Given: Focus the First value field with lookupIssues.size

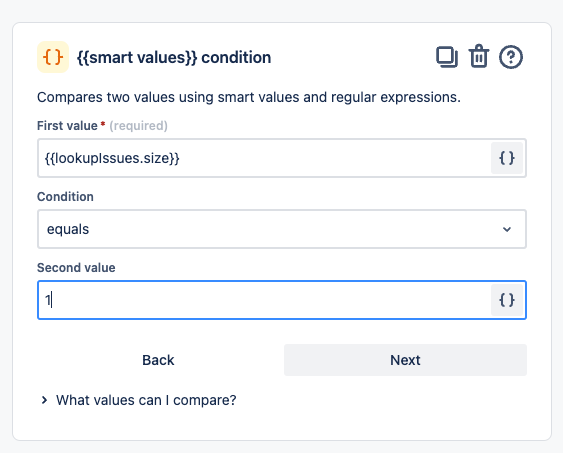Looking at the screenshot, I should coord(264,158).
